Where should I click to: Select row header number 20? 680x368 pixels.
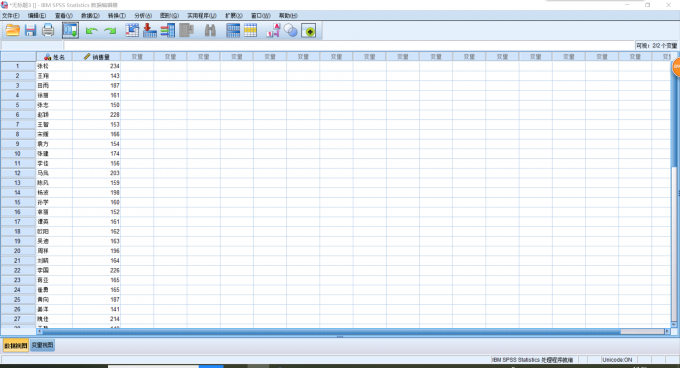pos(18,251)
